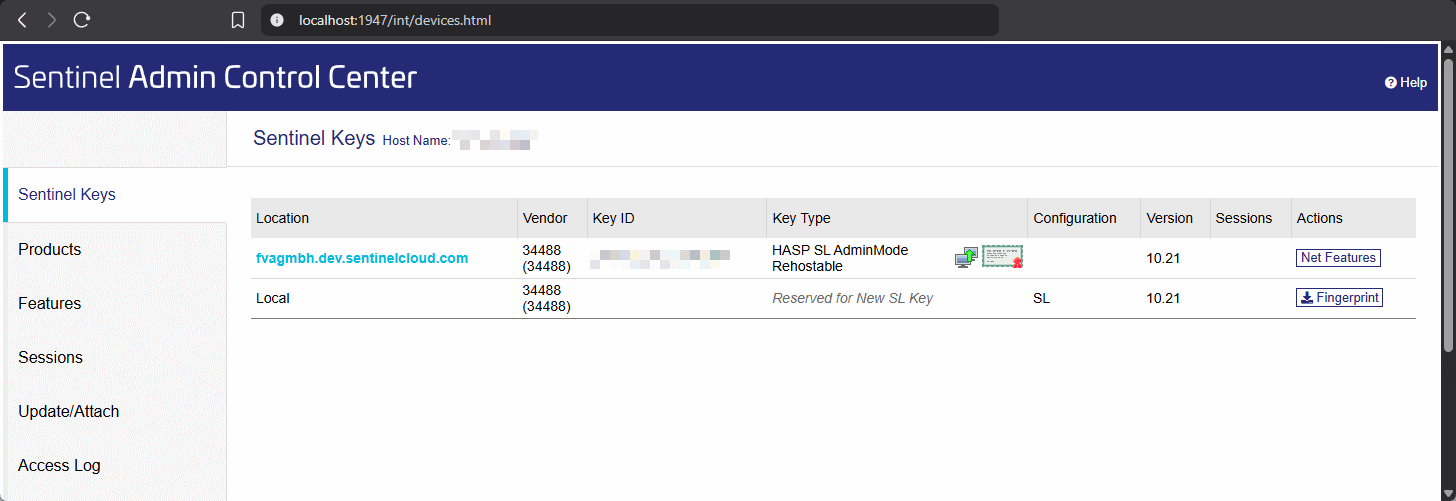Bookmark this page with the bookmark icon

[238, 20]
